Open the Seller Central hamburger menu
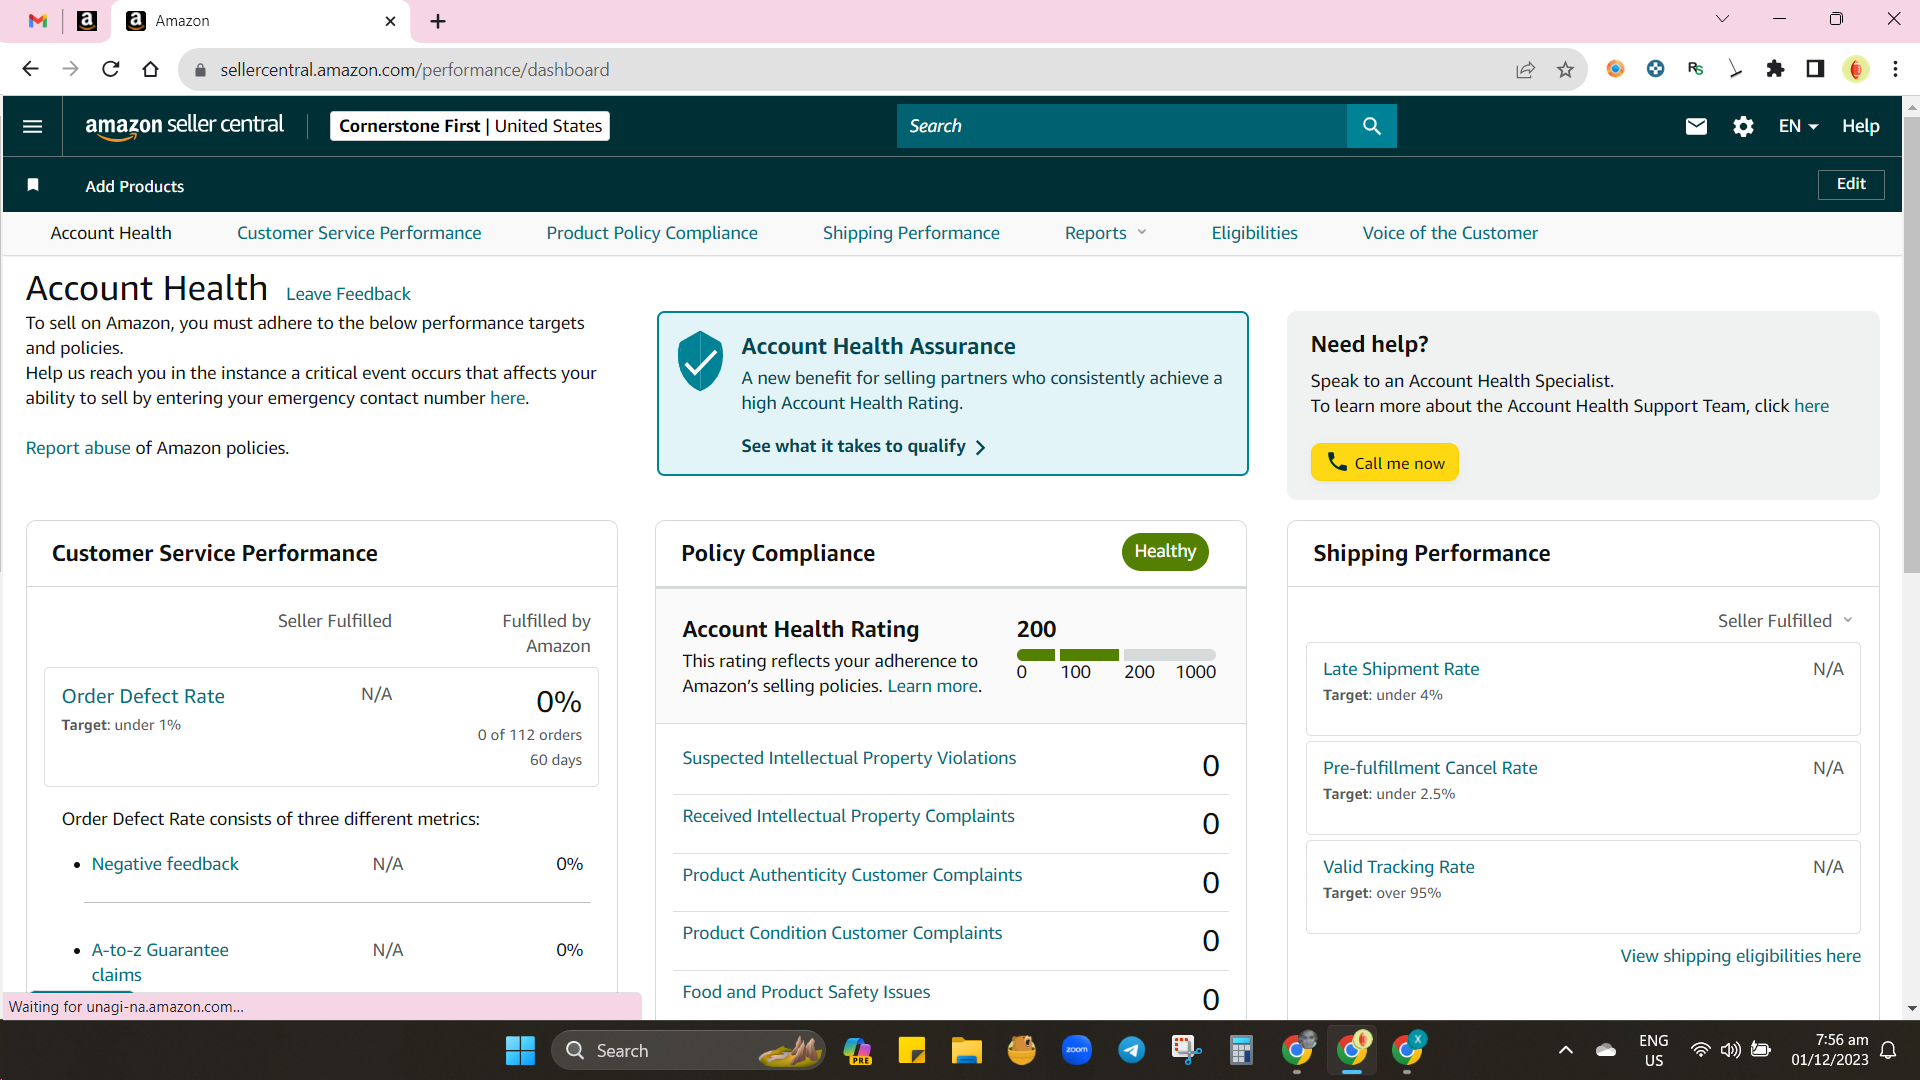Image resolution: width=1920 pixels, height=1080 pixels. coord(32,126)
